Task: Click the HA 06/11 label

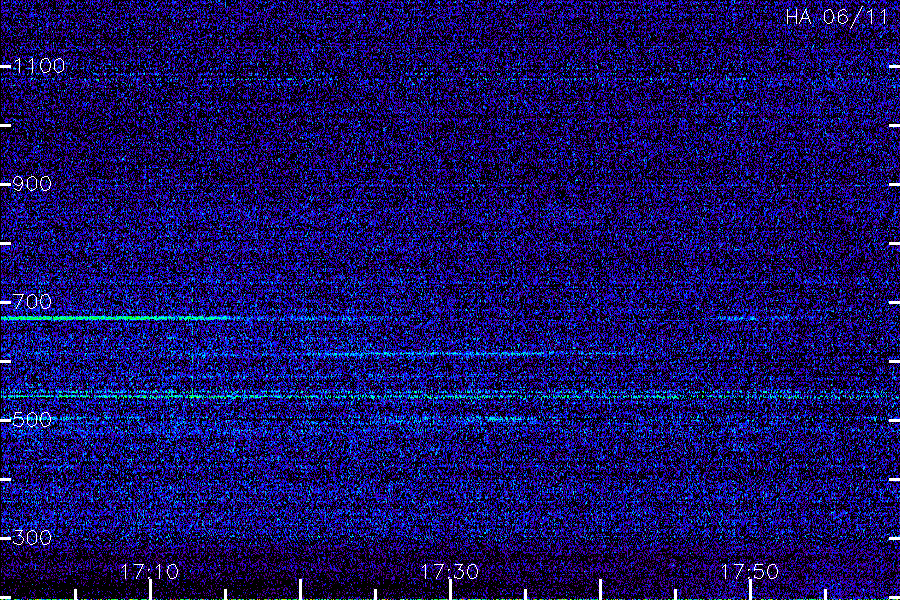Action: 837,17
